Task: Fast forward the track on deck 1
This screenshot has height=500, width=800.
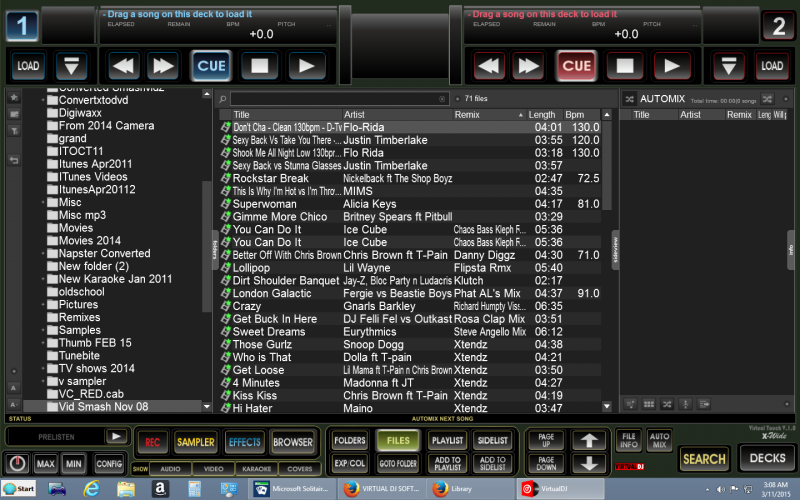Action: (x=163, y=66)
